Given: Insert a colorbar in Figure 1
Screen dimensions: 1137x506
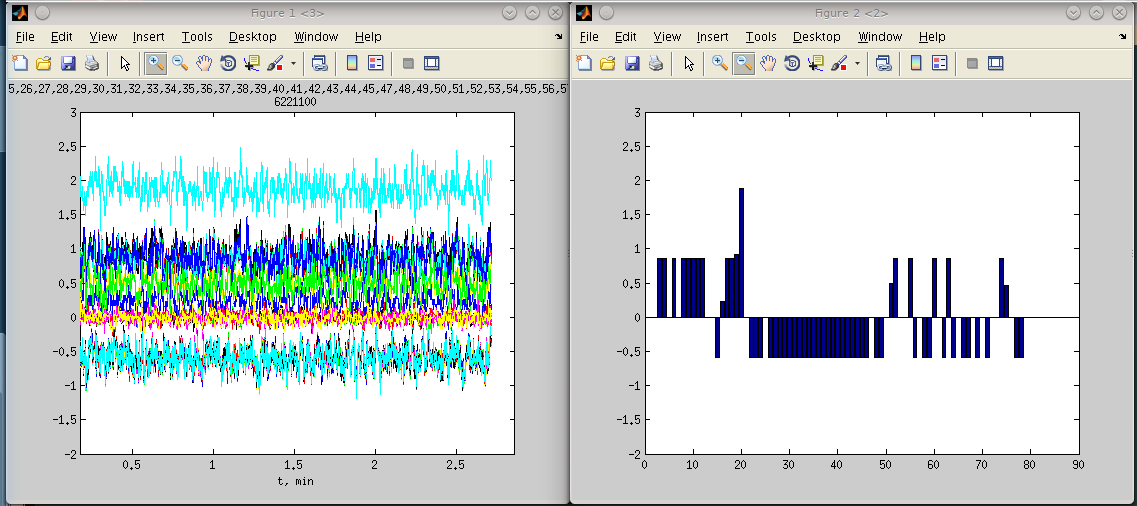Looking at the screenshot, I should pos(351,63).
